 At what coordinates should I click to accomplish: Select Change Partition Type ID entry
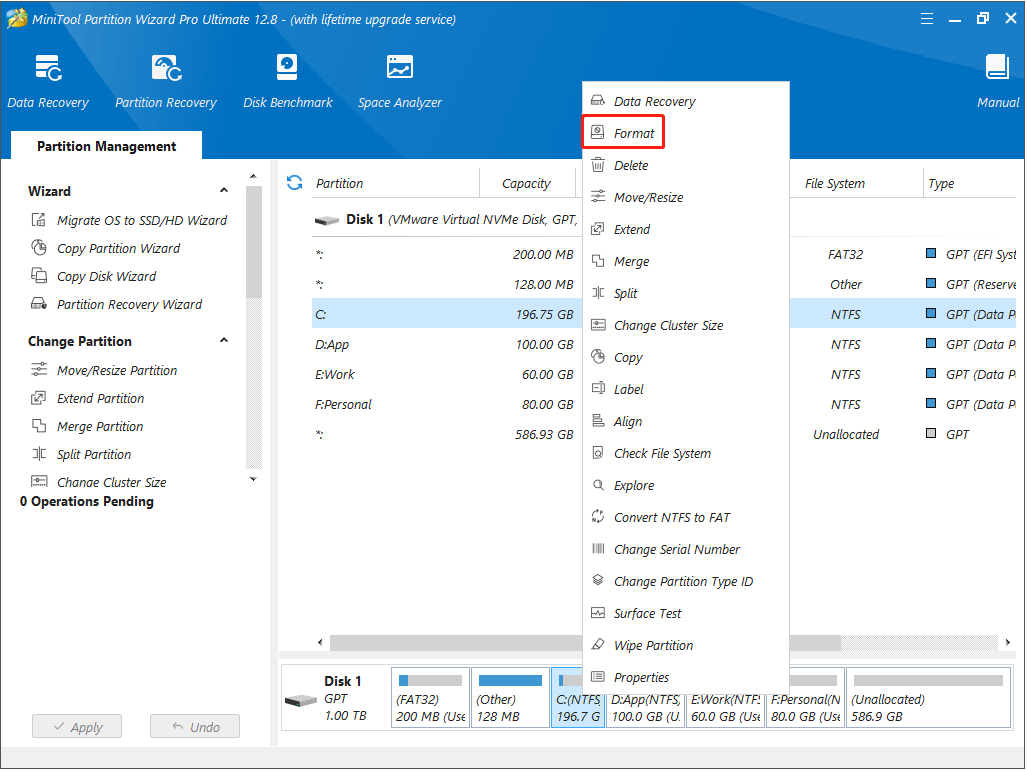686,581
